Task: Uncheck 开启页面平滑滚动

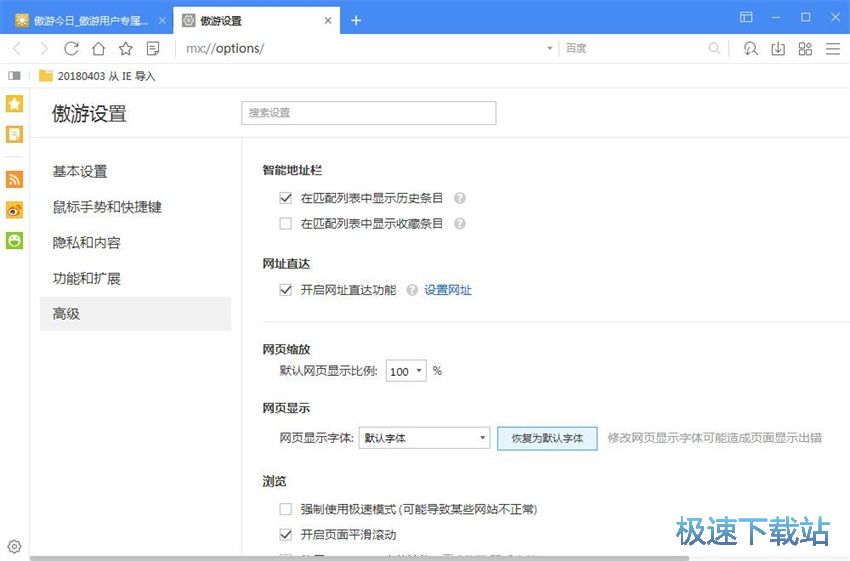Action: tap(286, 534)
